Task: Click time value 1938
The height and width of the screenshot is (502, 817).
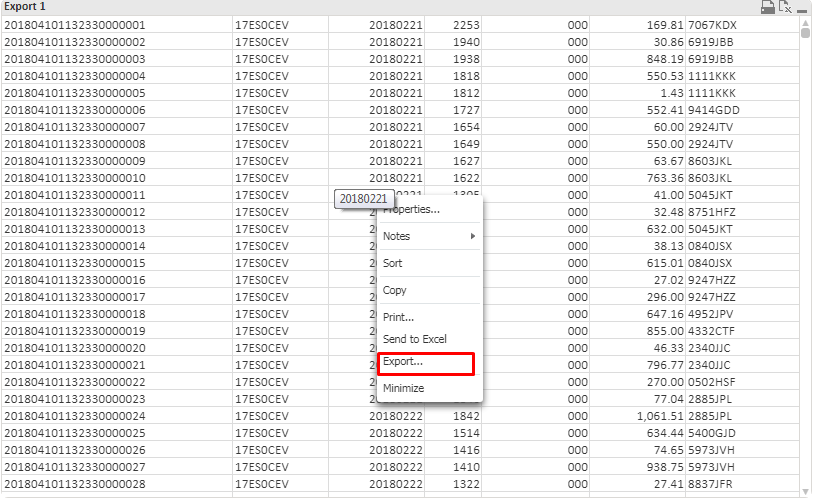Action: click(466, 59)
